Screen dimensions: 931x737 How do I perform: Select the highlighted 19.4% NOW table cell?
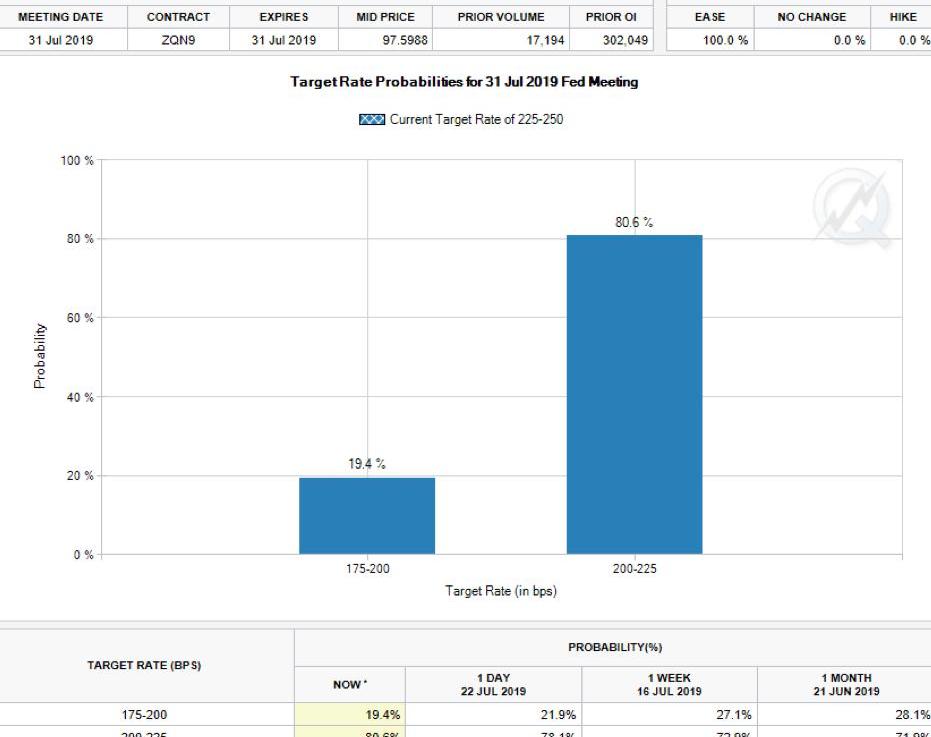[349, 715]
